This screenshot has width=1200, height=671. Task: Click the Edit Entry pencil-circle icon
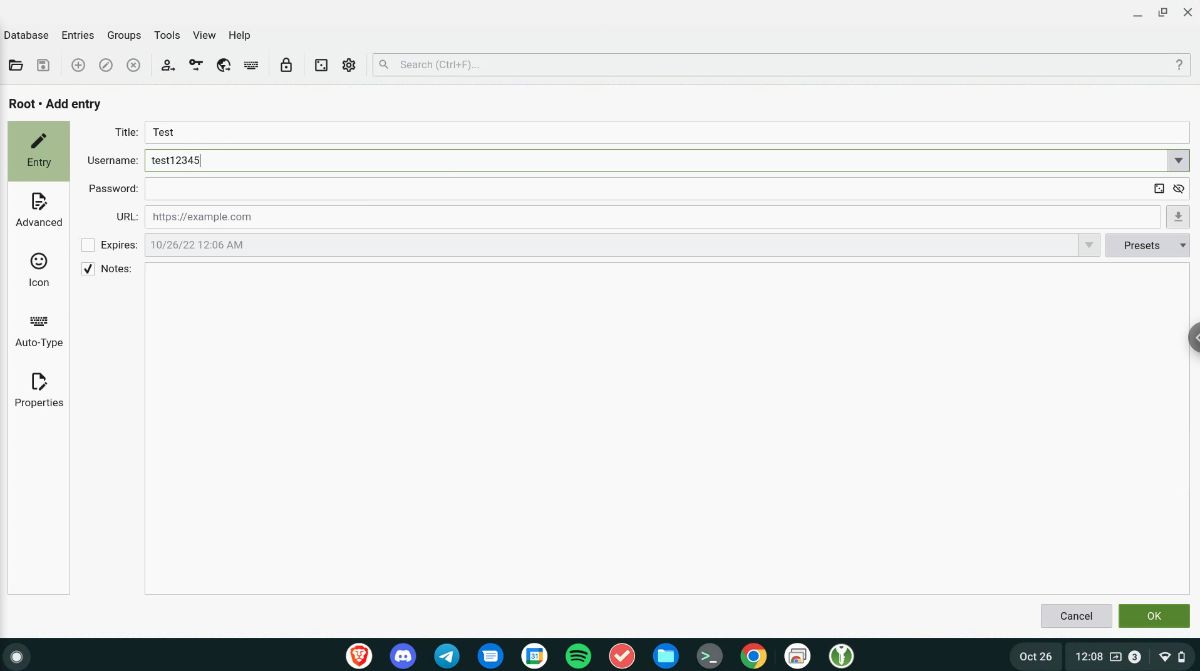(106, 65)
